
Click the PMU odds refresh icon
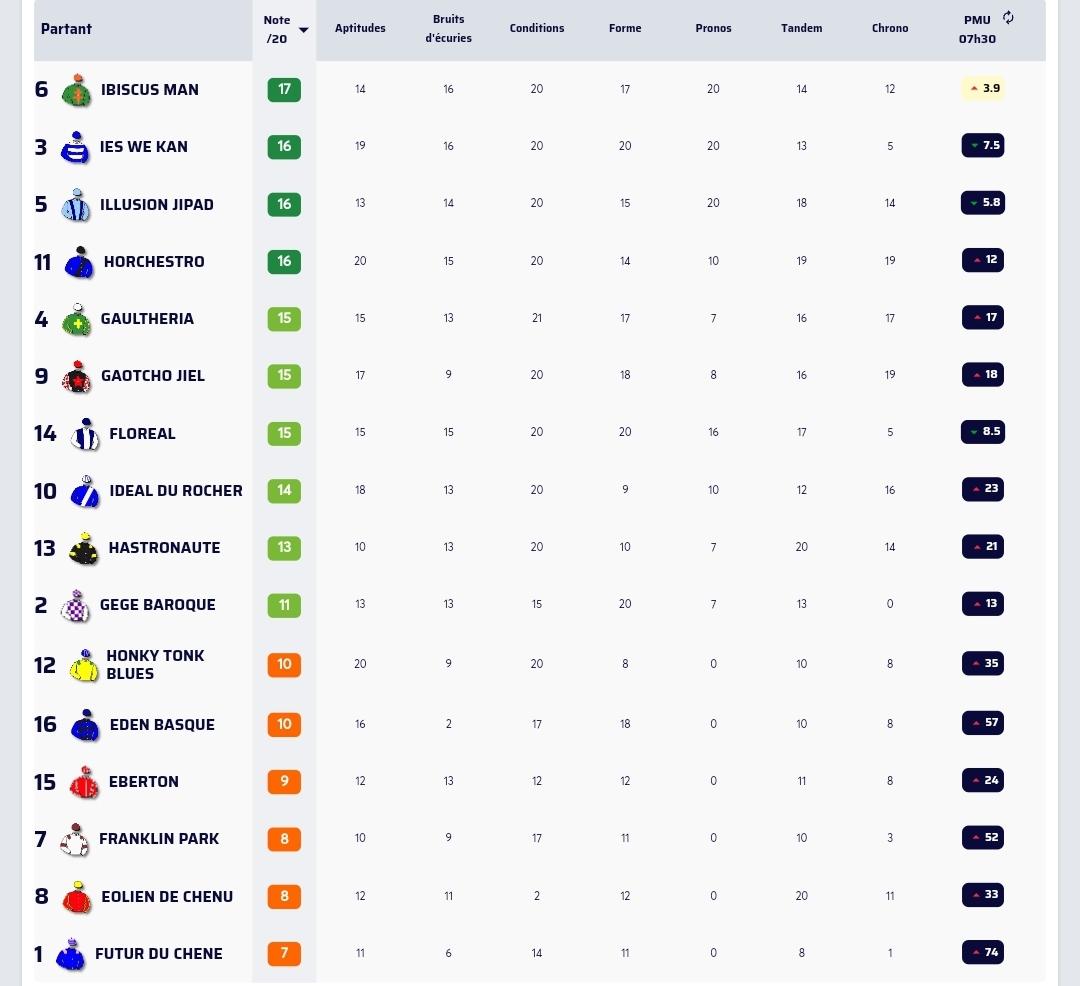click(x=1008, y=18)
